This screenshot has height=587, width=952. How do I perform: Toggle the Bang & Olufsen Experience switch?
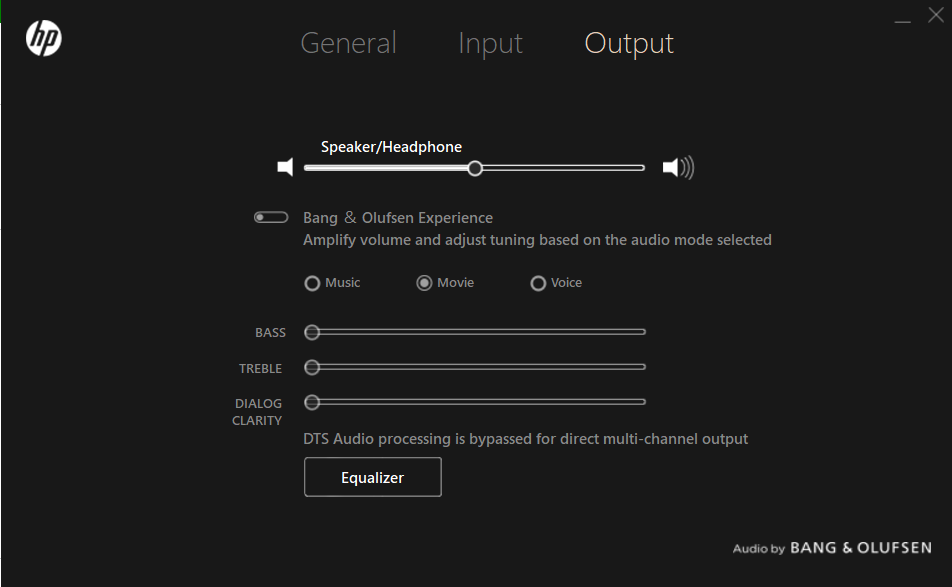[x=271, y=217]
